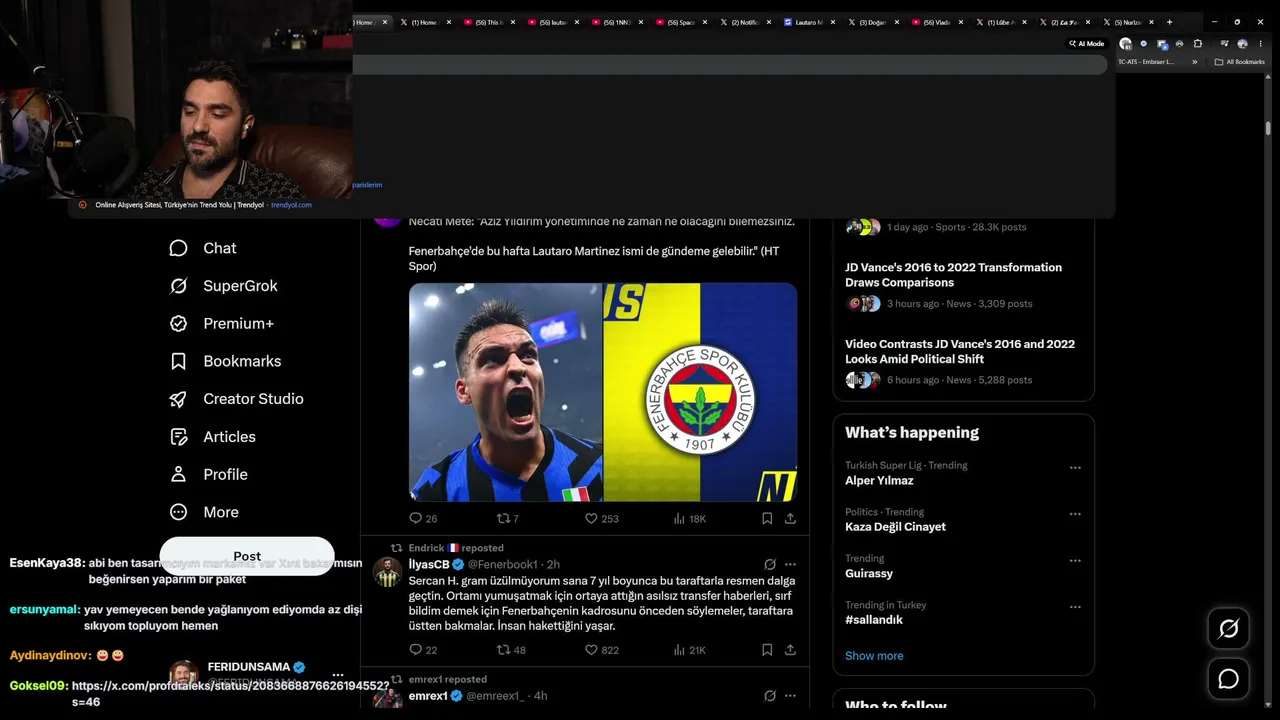Ask Grok about İlyasCB's post

pos(770,564)
